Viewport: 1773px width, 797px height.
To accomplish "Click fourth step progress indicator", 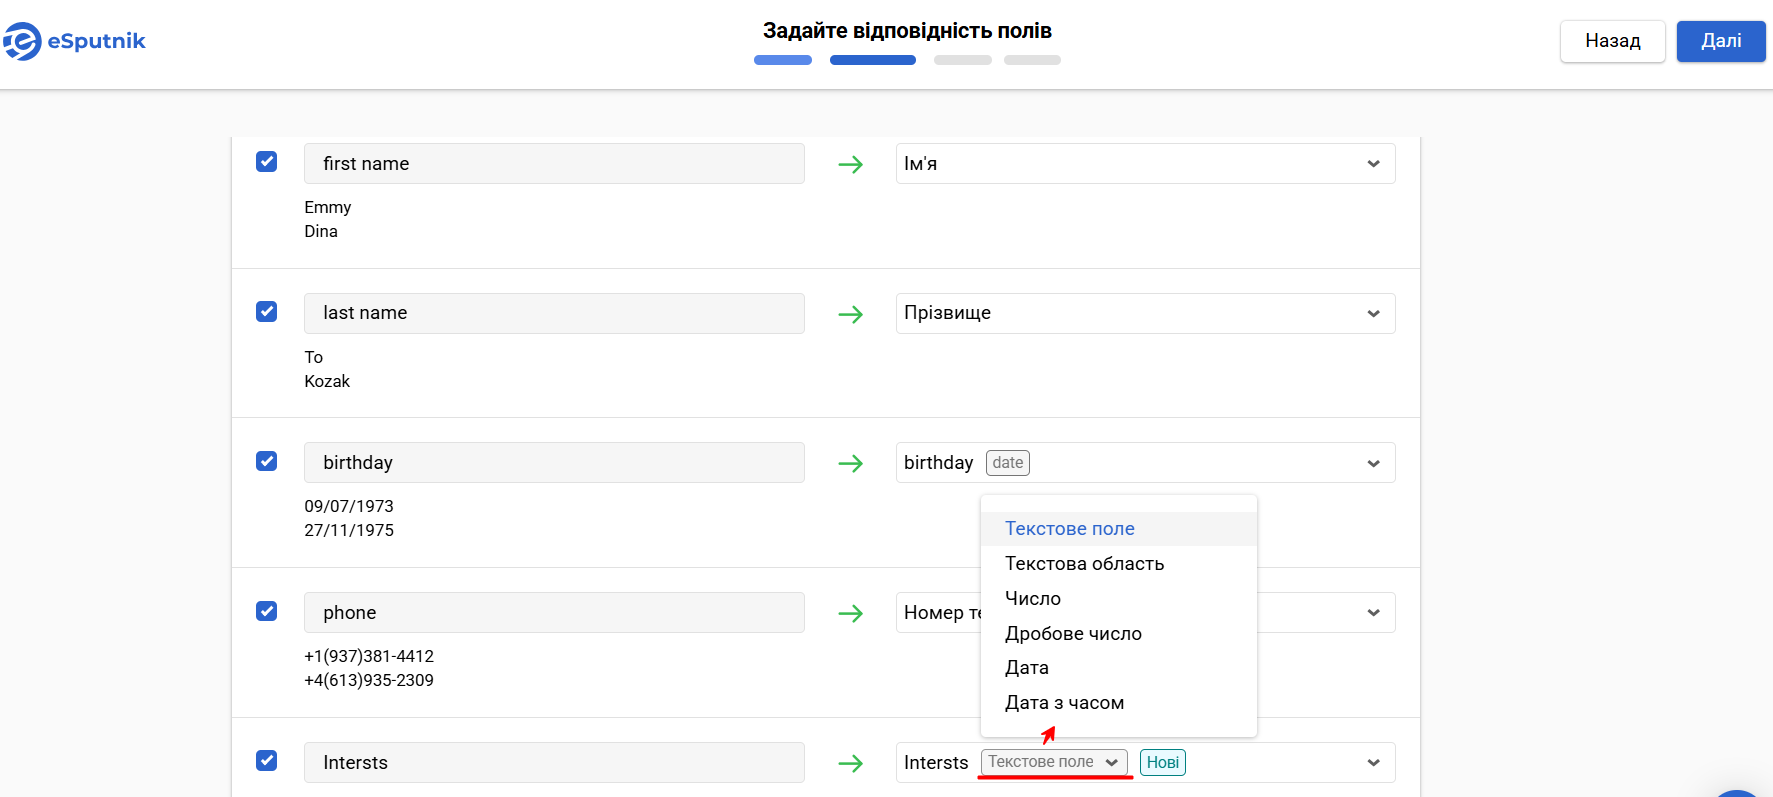I will (1032, 60).
